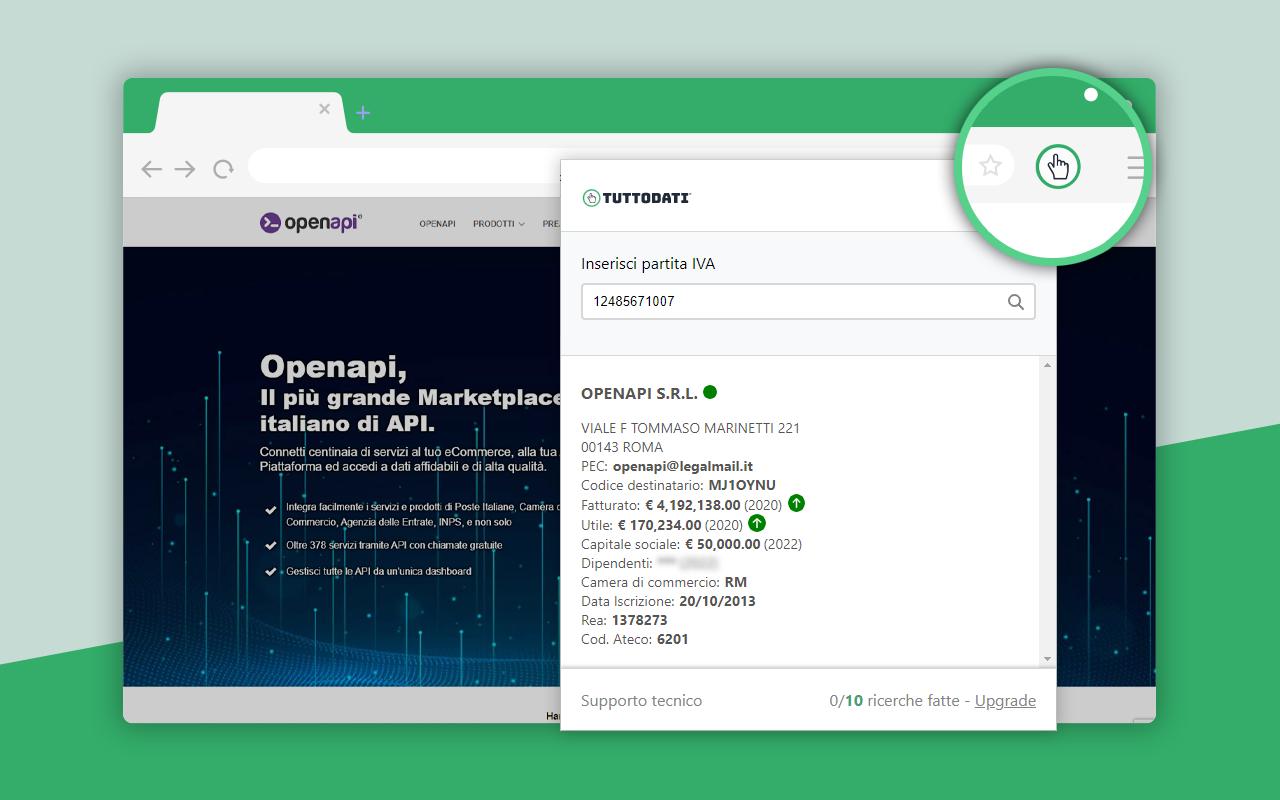Click the bookmark star icon

[x=990, y=166]
